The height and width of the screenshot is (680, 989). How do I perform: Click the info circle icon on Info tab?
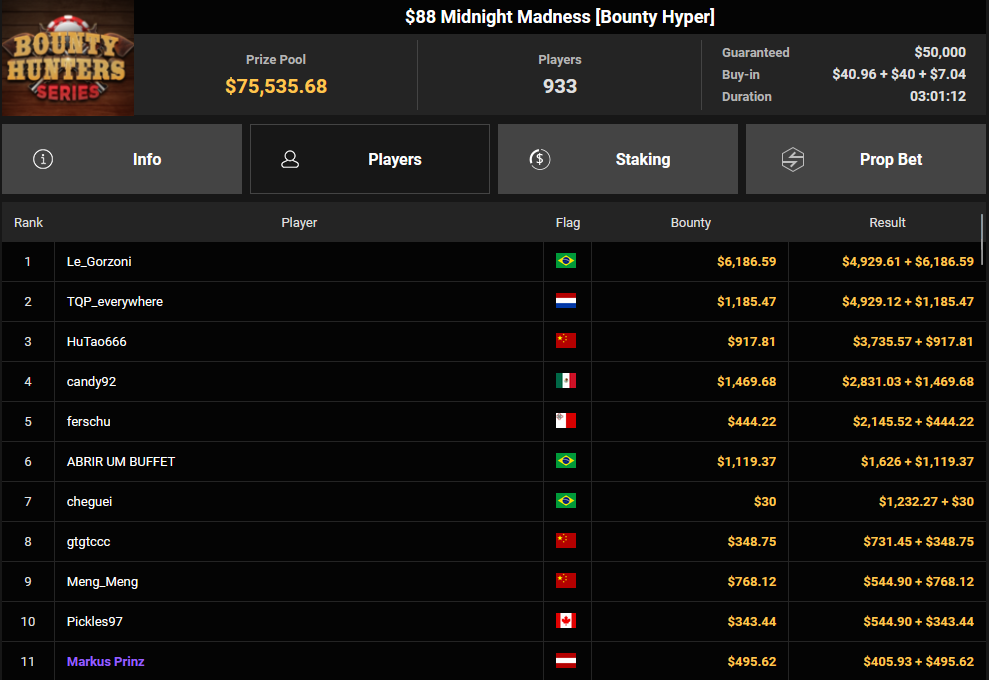[x=43, y=159]
